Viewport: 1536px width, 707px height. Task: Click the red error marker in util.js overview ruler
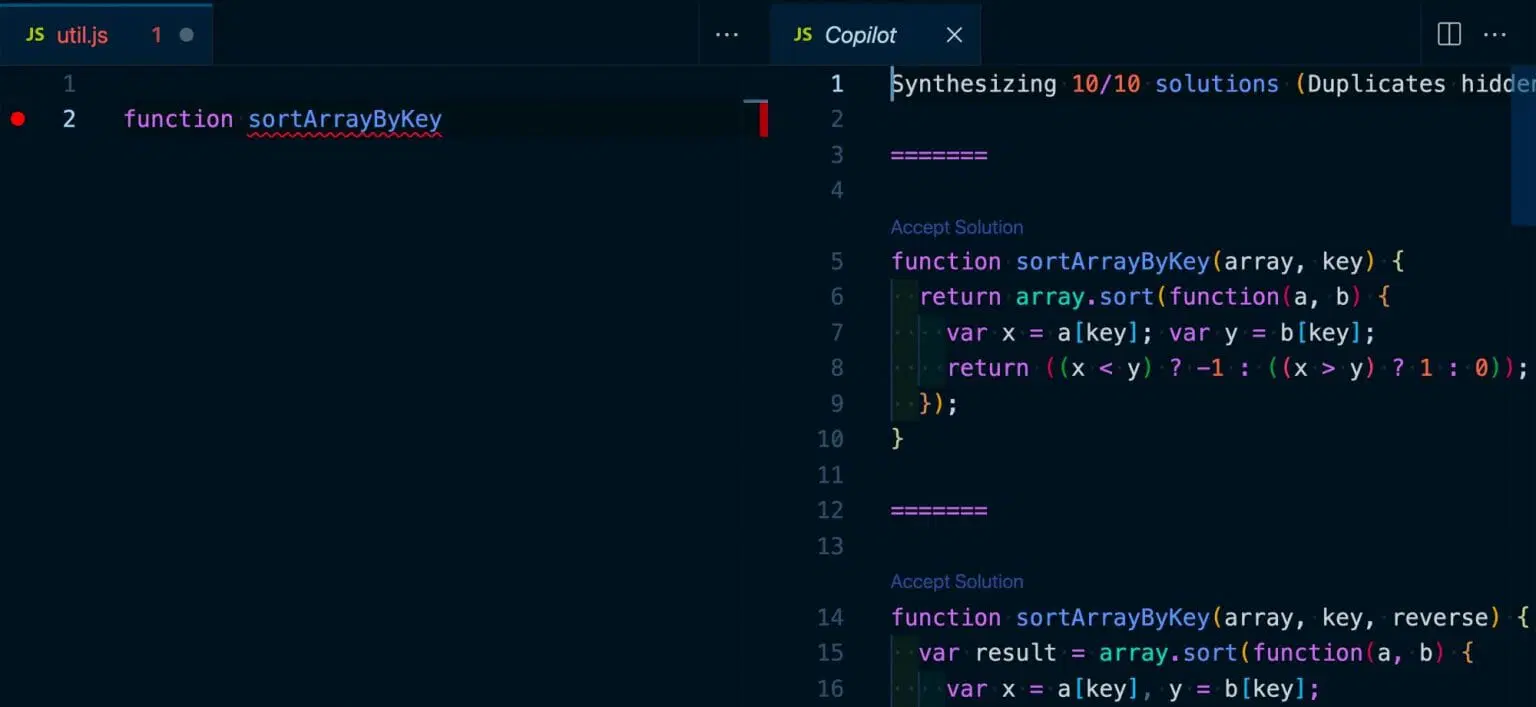[764, 120]
